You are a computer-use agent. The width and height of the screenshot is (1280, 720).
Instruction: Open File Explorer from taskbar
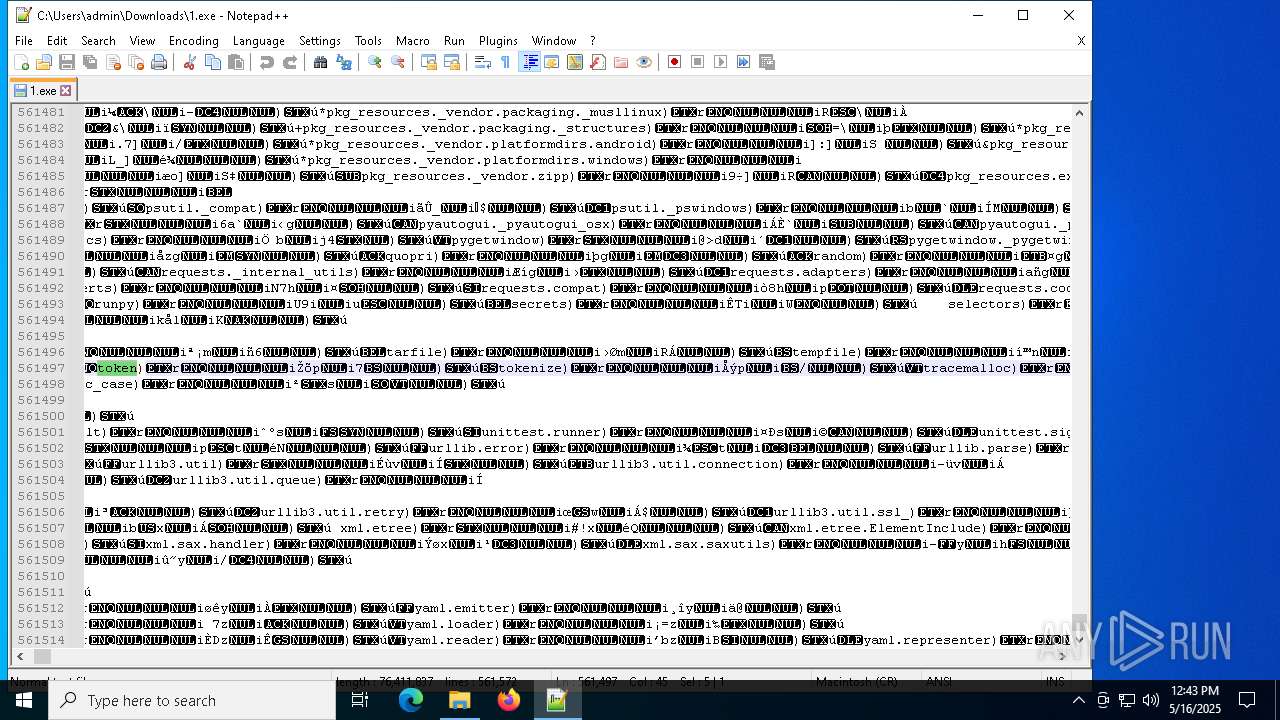coord(460,700)
